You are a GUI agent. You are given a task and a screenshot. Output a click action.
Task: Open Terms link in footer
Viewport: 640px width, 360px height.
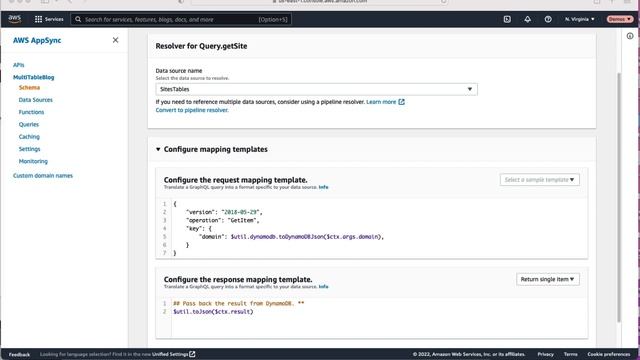click(571, 354)
